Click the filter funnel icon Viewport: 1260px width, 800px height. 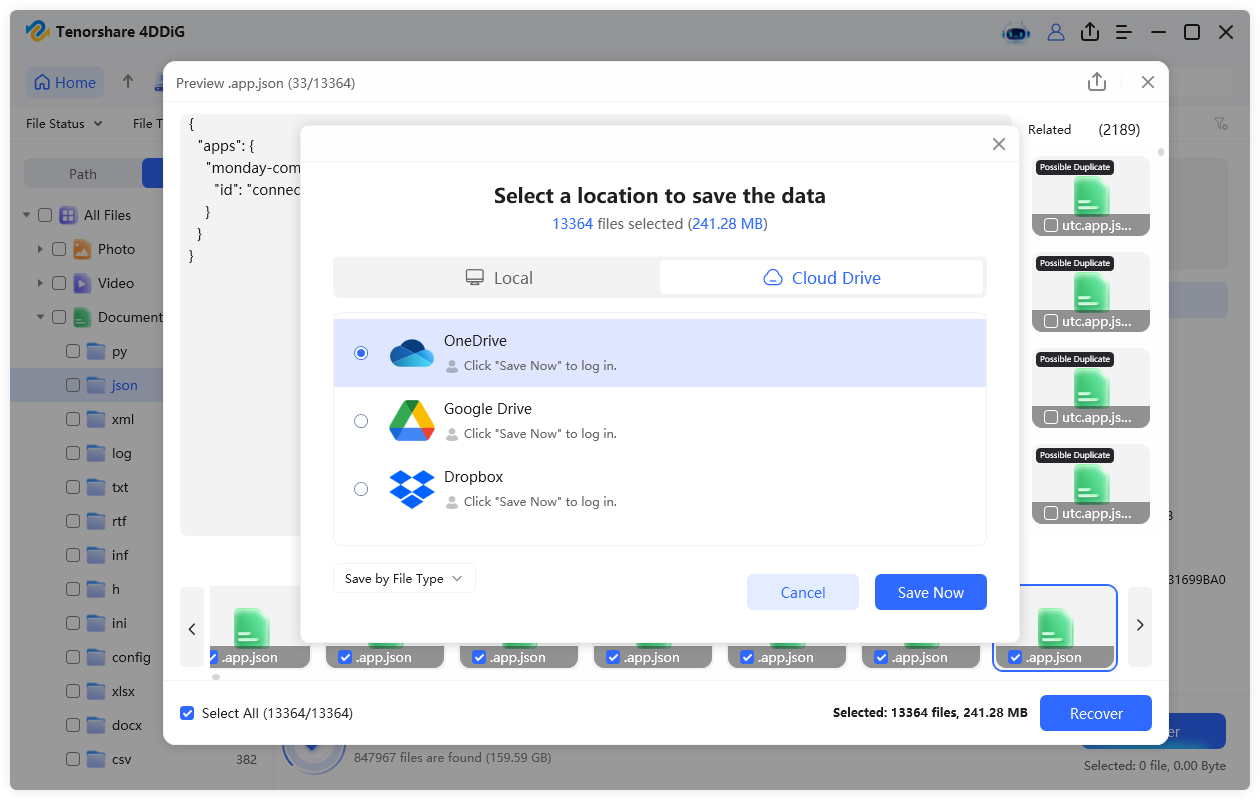[x=1221, y=123]
